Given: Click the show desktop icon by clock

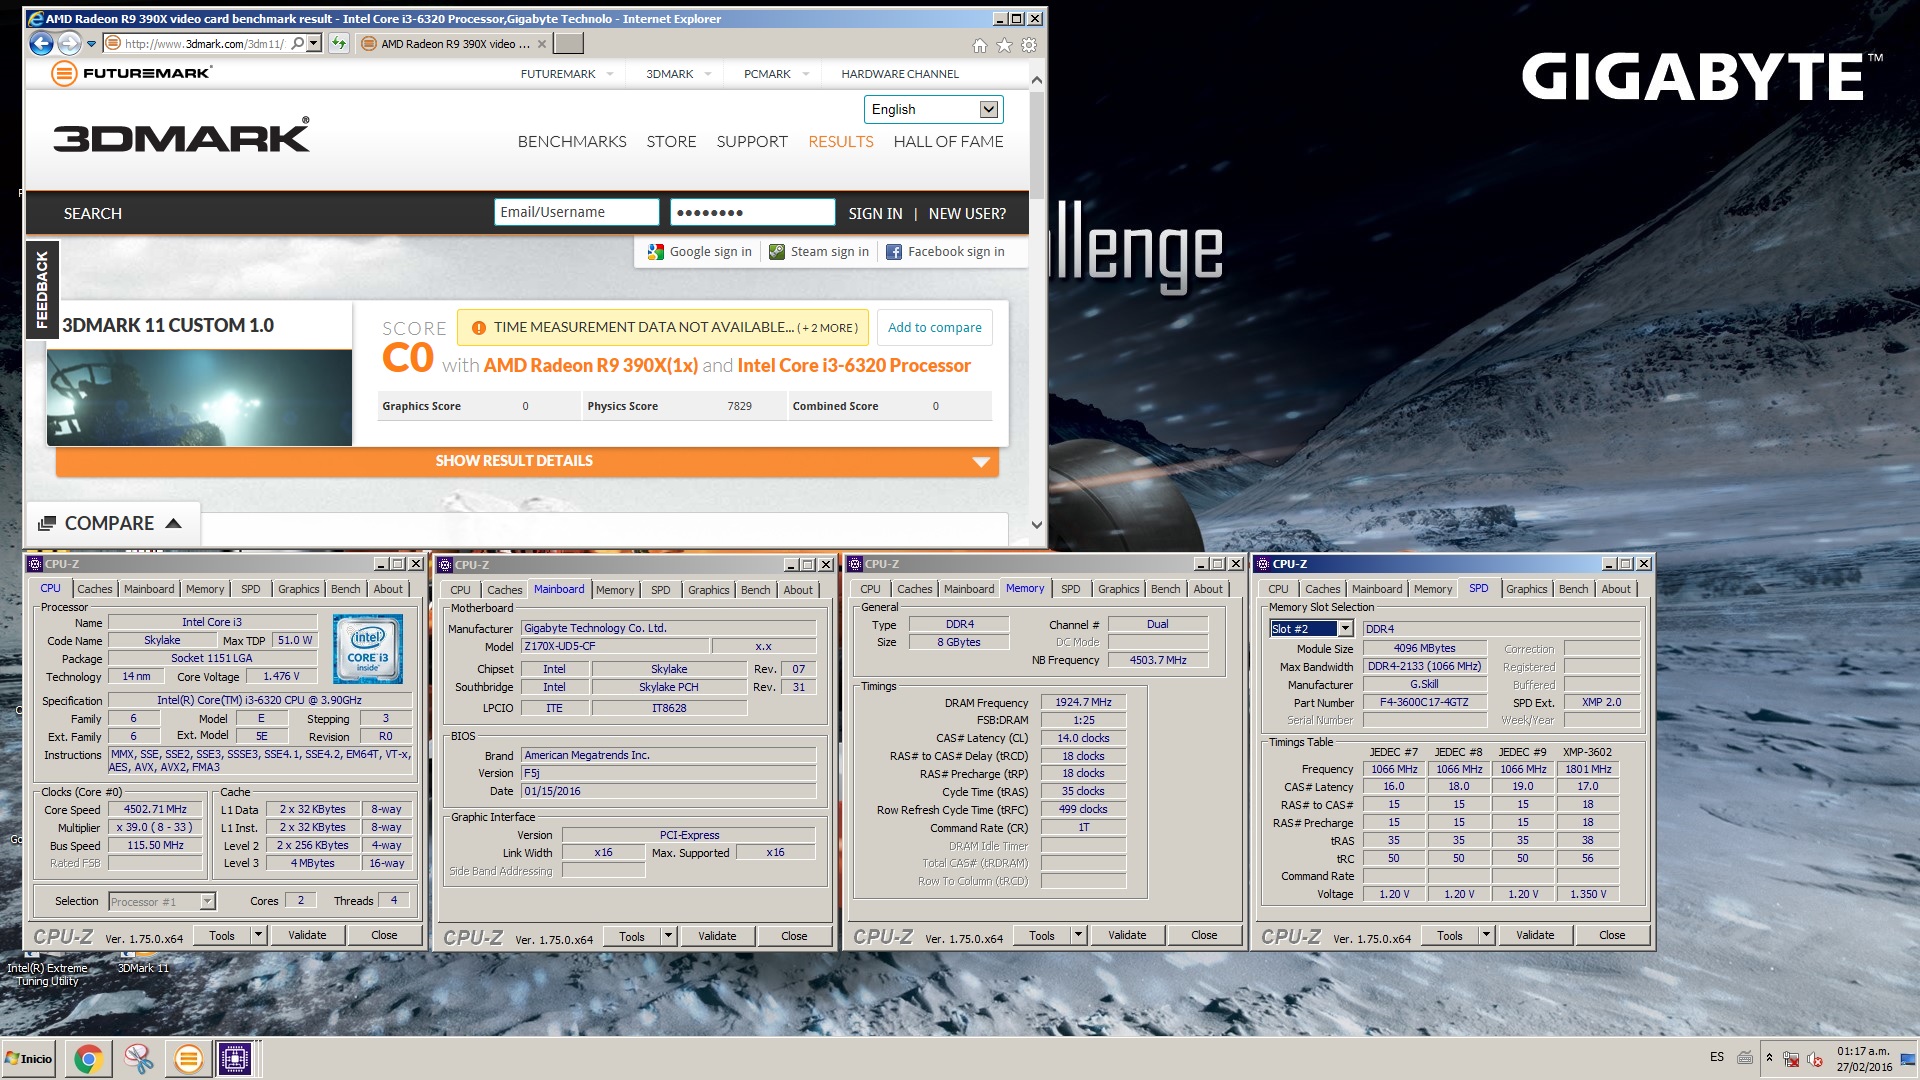Looking at the screenshot, I should pos(1907,1059).
